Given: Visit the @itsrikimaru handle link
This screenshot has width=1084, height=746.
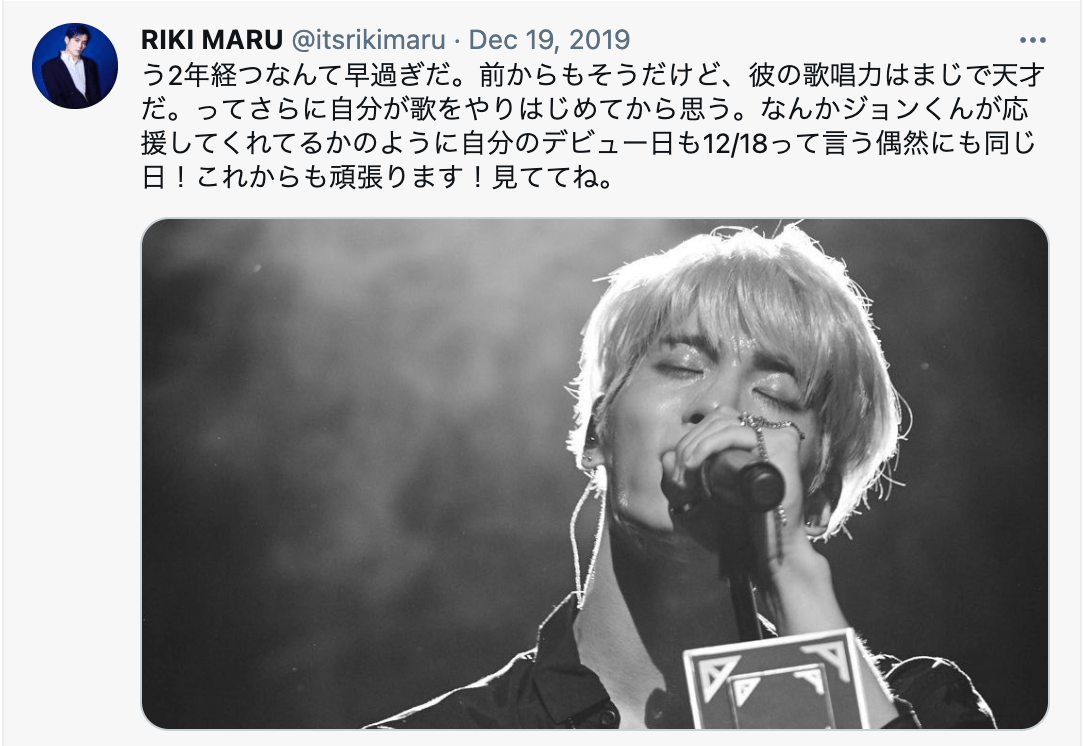Looking at the screenshot, I should coord(368,39).
